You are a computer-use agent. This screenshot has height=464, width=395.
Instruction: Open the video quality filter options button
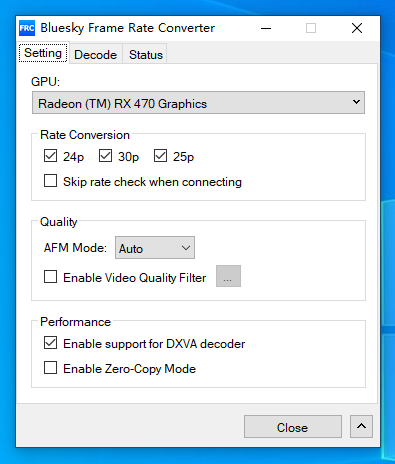click(228, 276)
